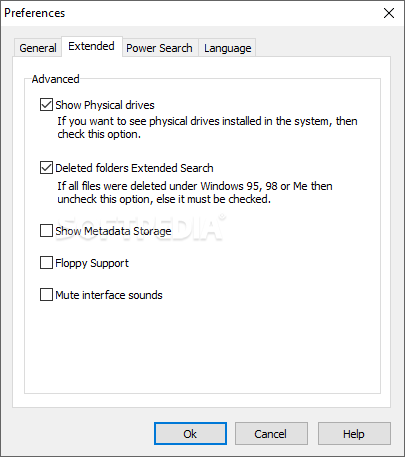The height and width of the screenshot is (457, 405).
Task: Click the Windows 95, 98 or Me description
Action: [x=195, y=192]
